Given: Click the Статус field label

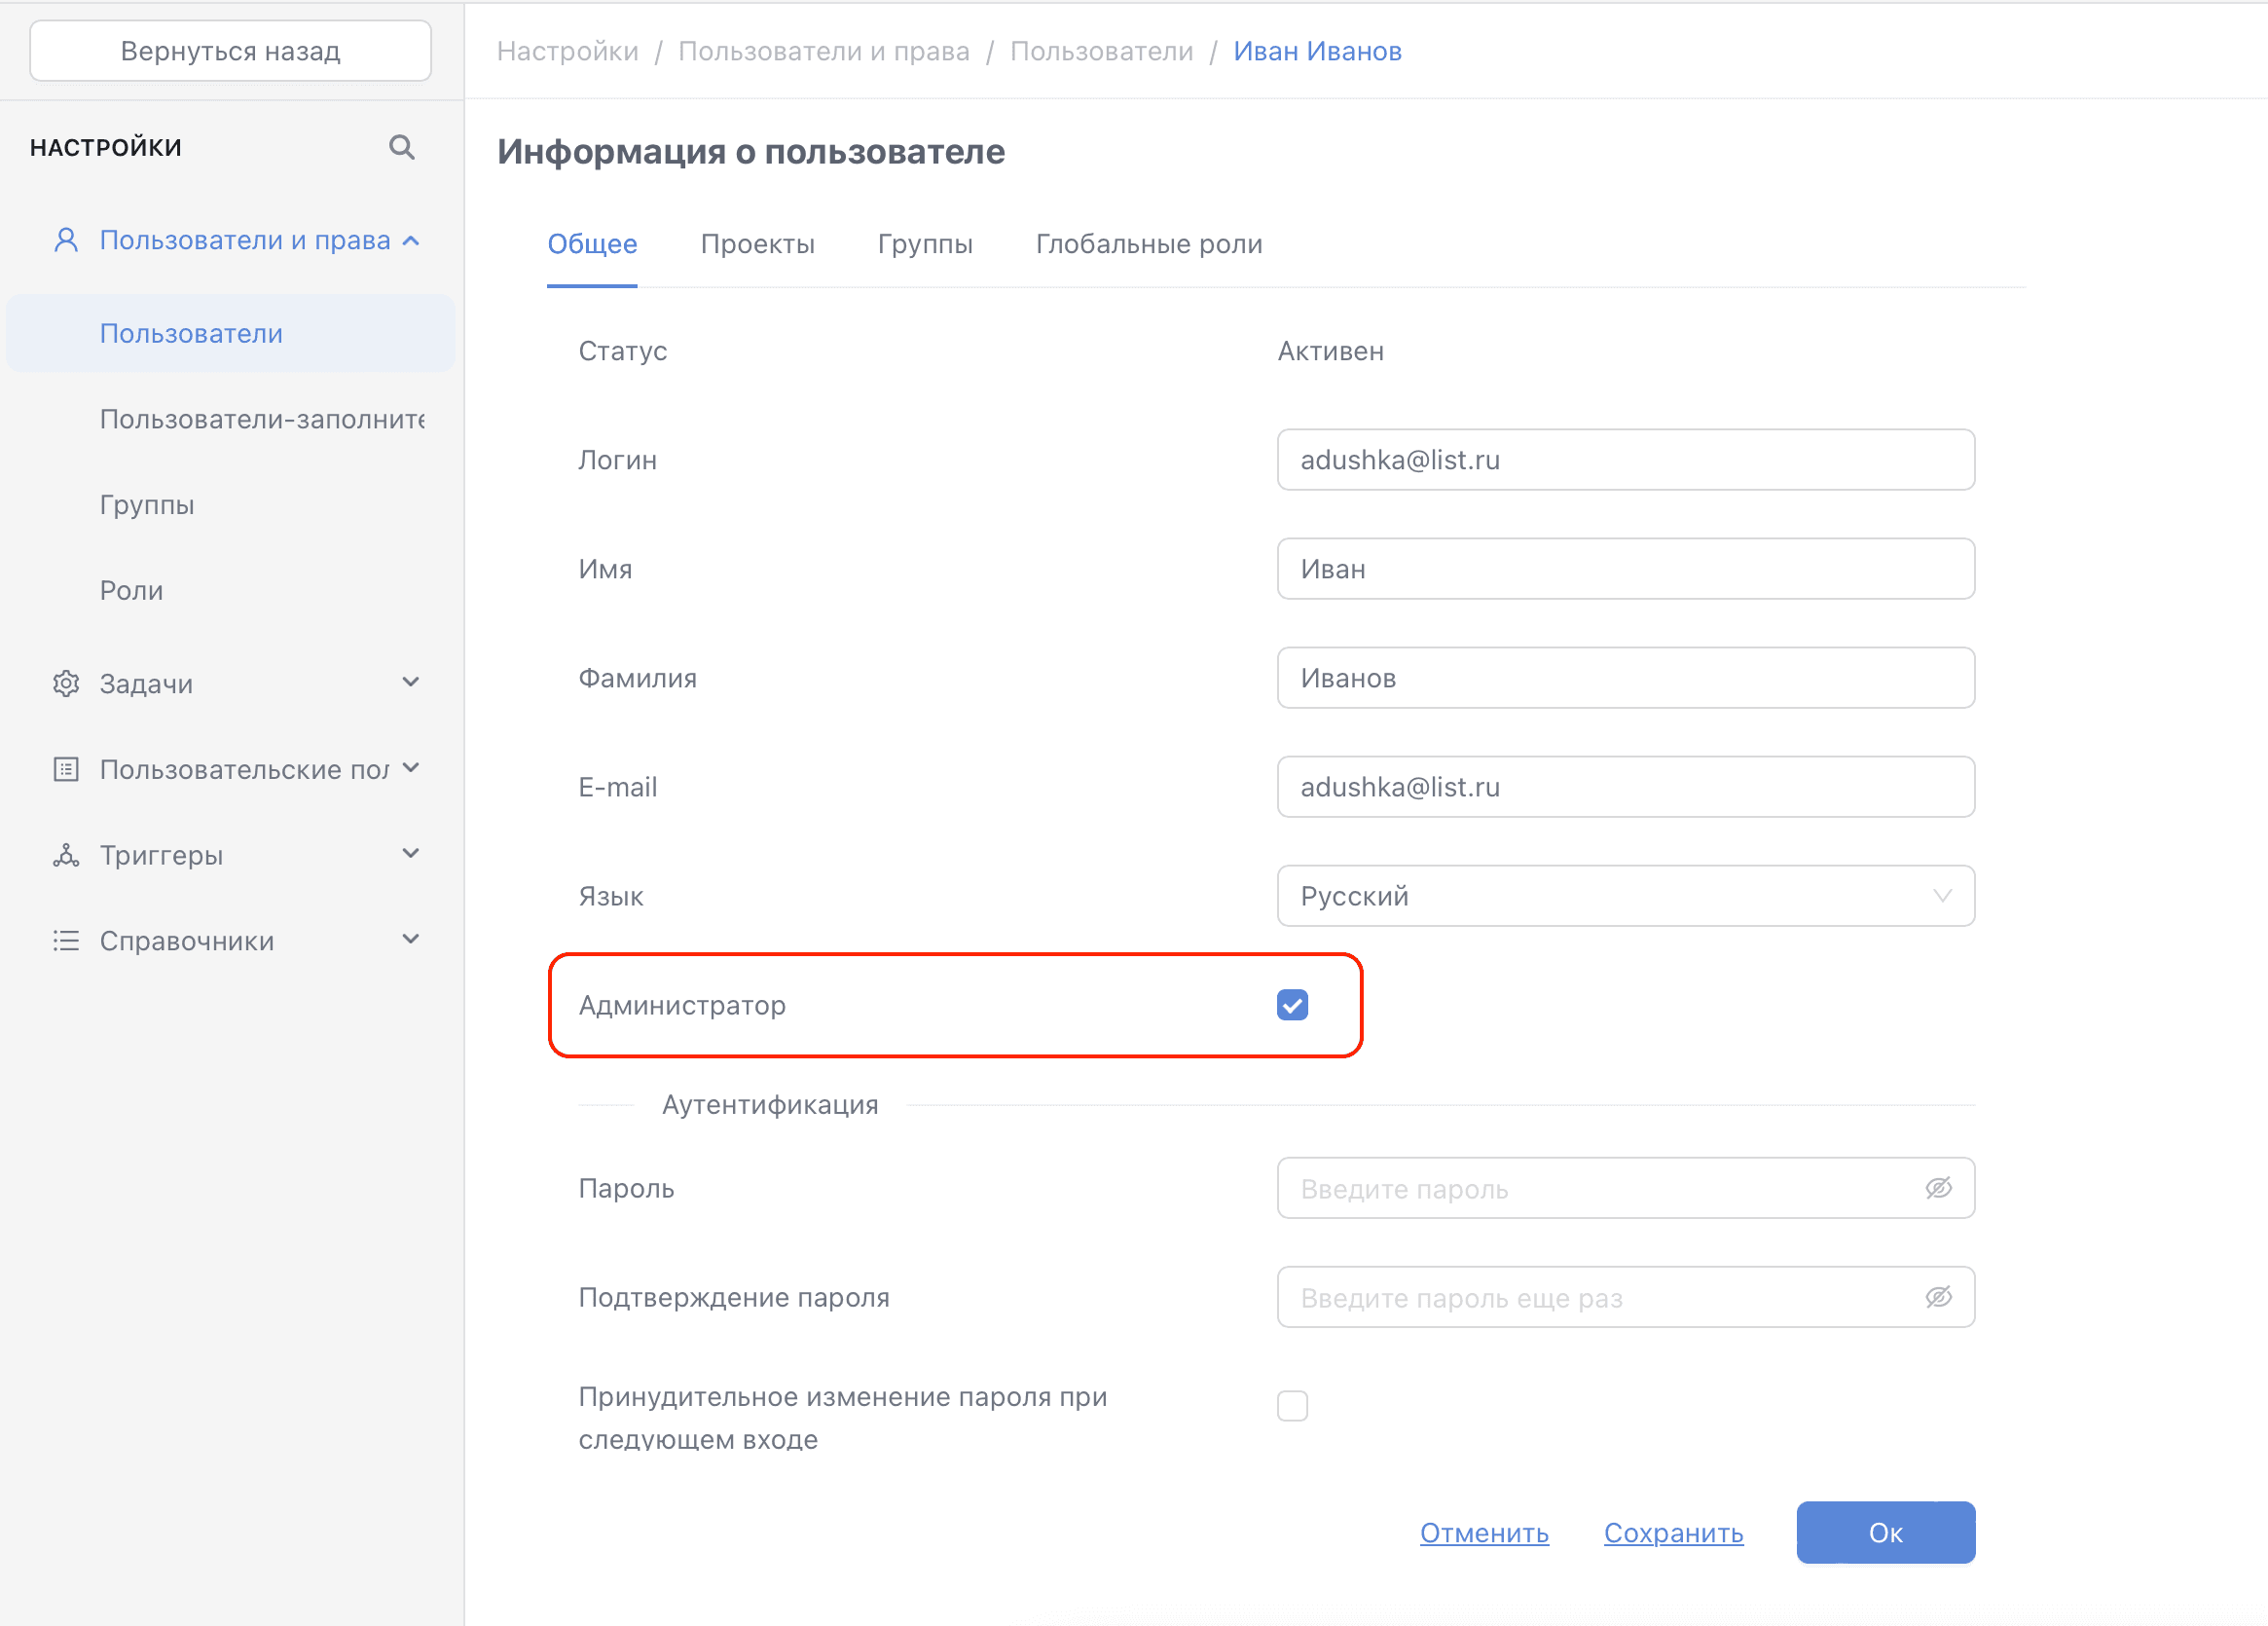Looking at the screenshot, I should tap(622, 351).
